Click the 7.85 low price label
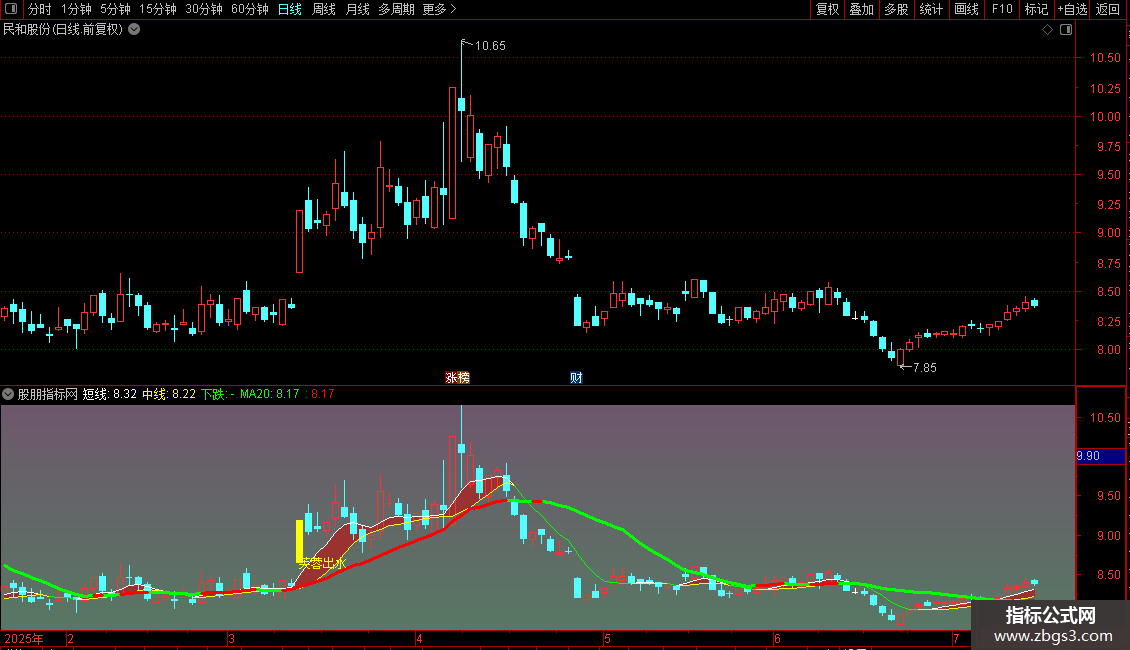1130x650 pixels. point(925,368)
